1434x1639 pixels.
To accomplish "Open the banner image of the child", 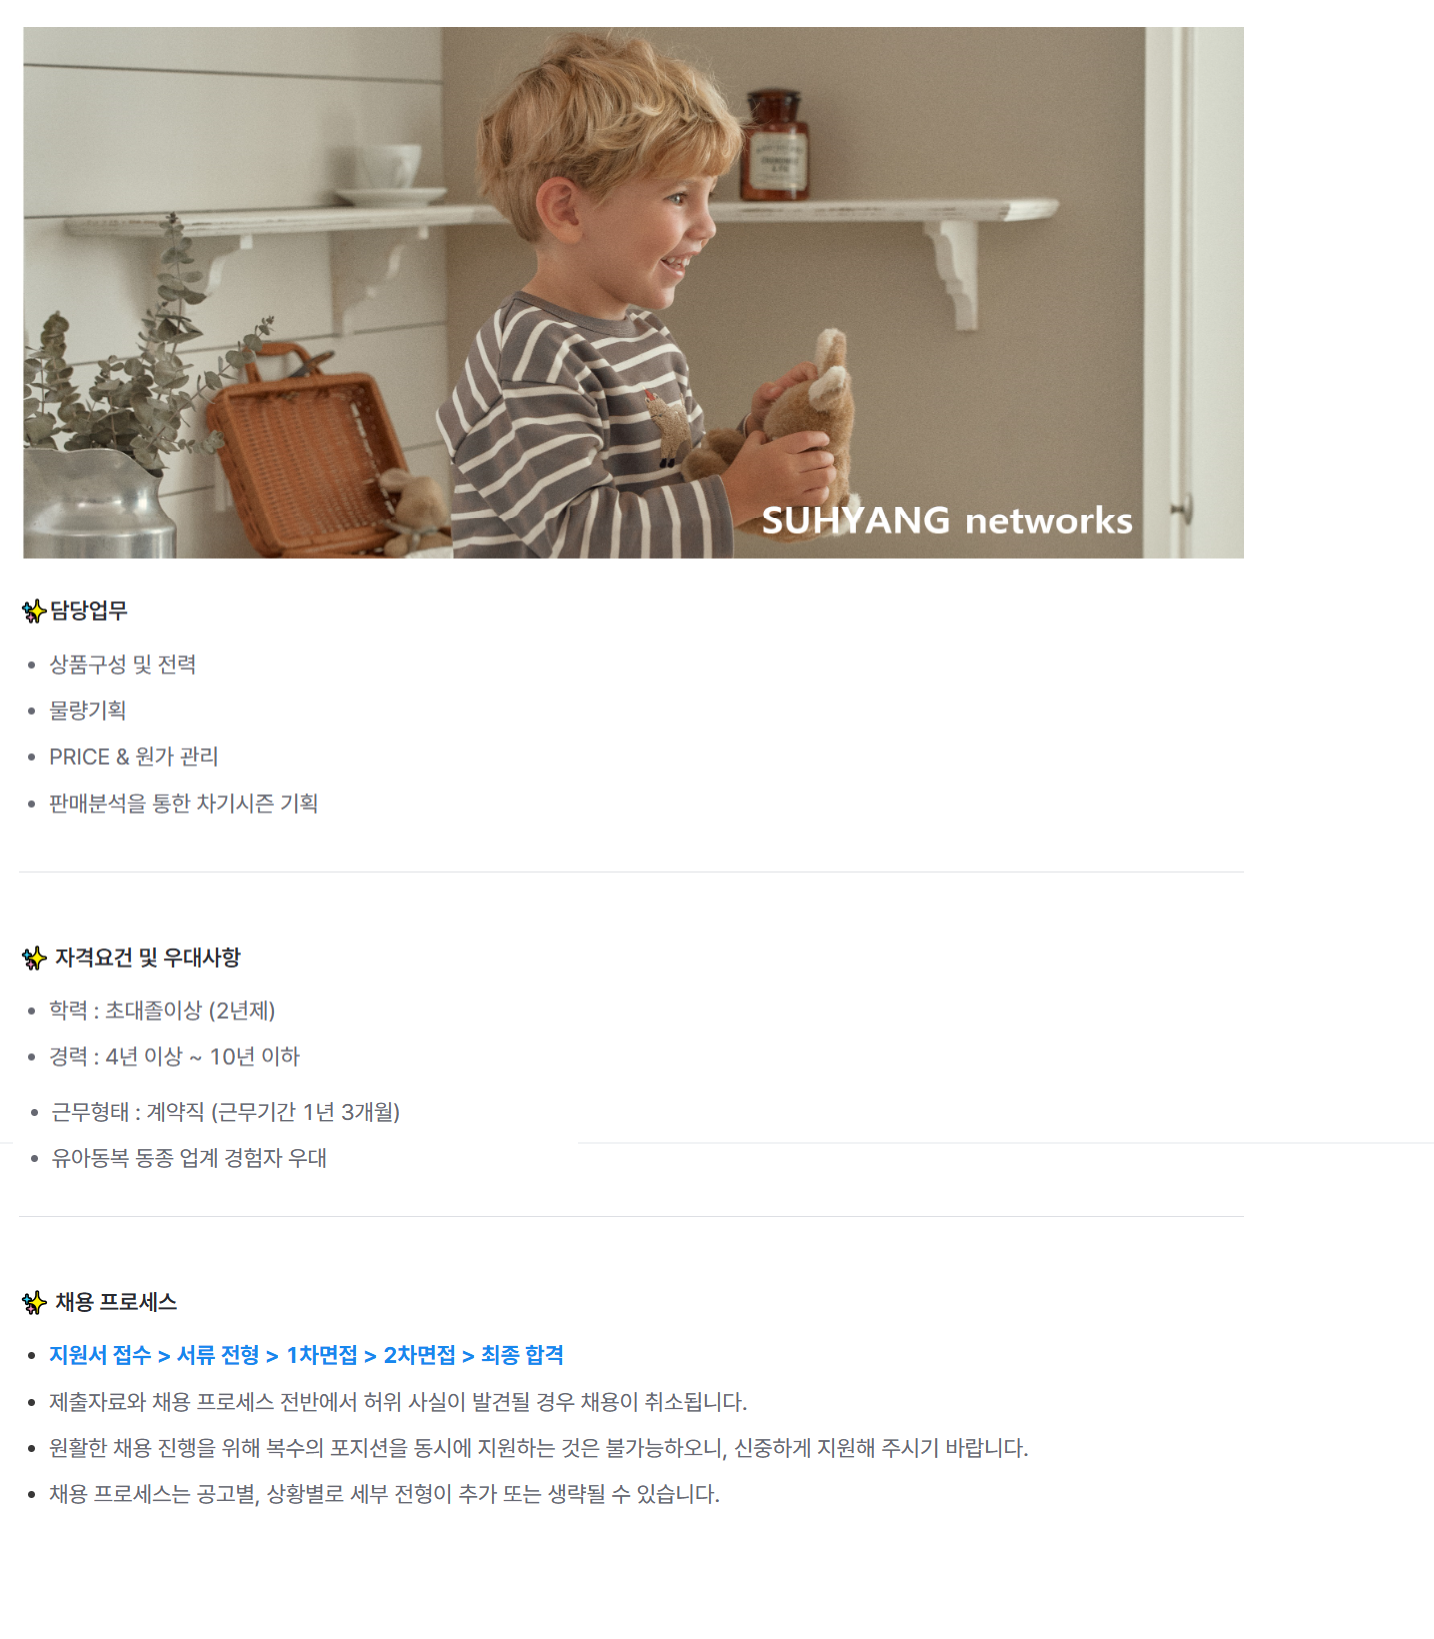I will [x=633, y=292].
